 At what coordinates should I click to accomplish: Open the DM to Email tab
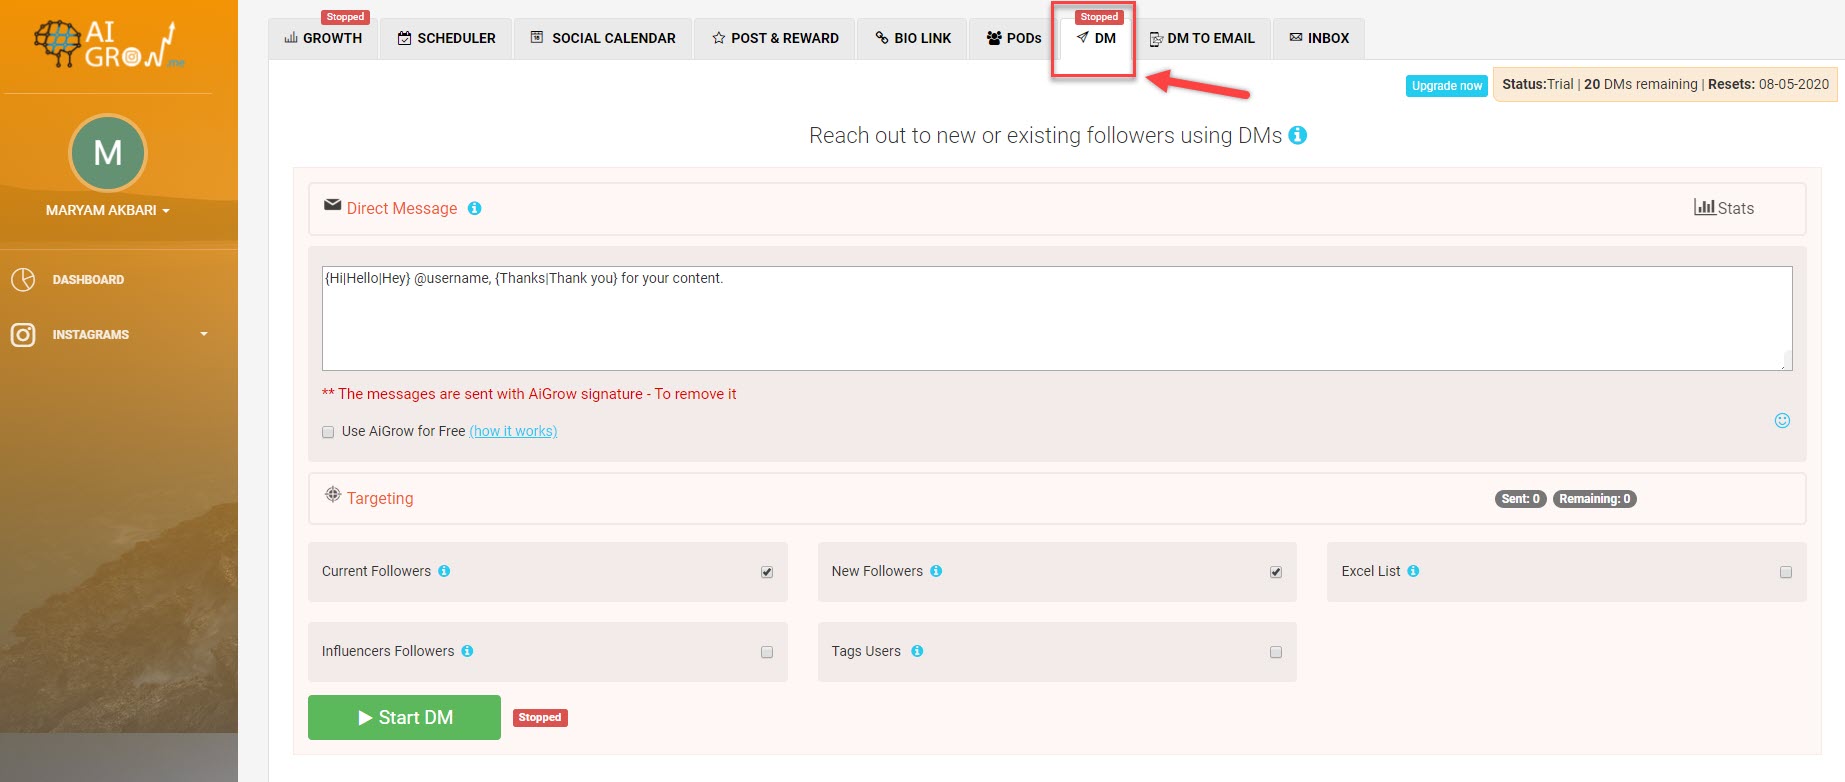[1202, 38]
